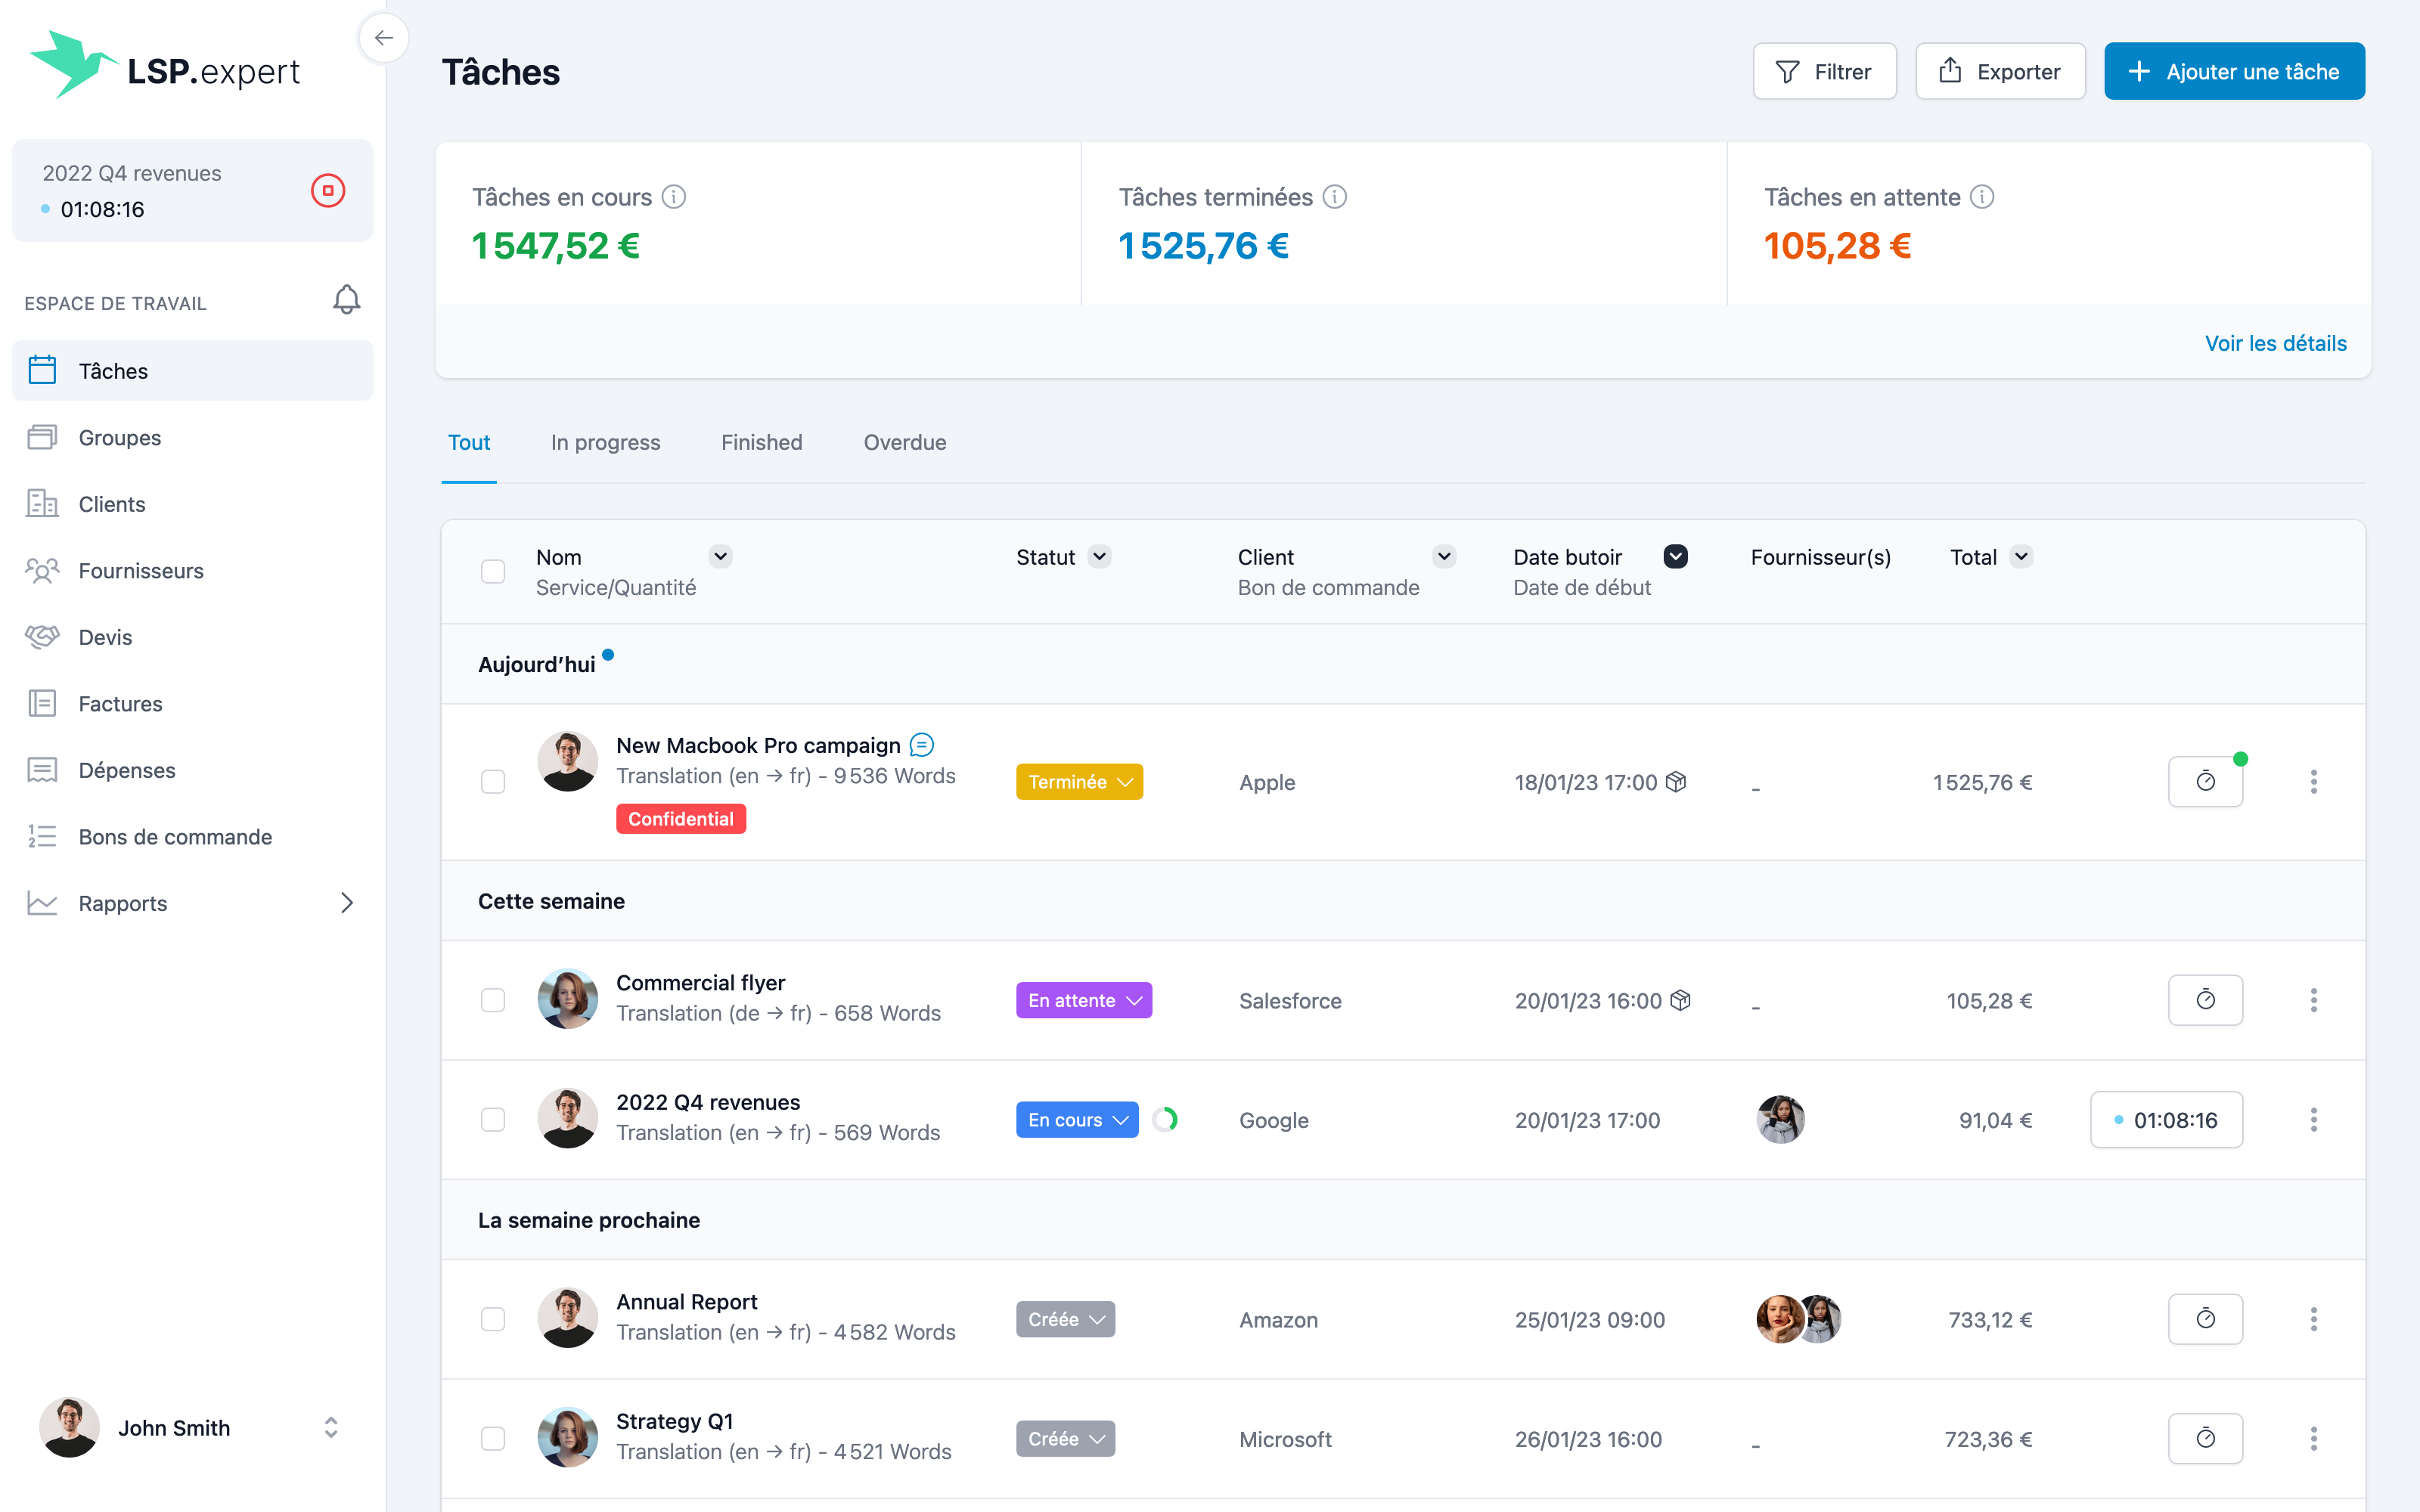The height and width of the screenshot is (1512, 2420).
Task: Collapse sidebar with back arrow button
Action: tap(384, 39)
